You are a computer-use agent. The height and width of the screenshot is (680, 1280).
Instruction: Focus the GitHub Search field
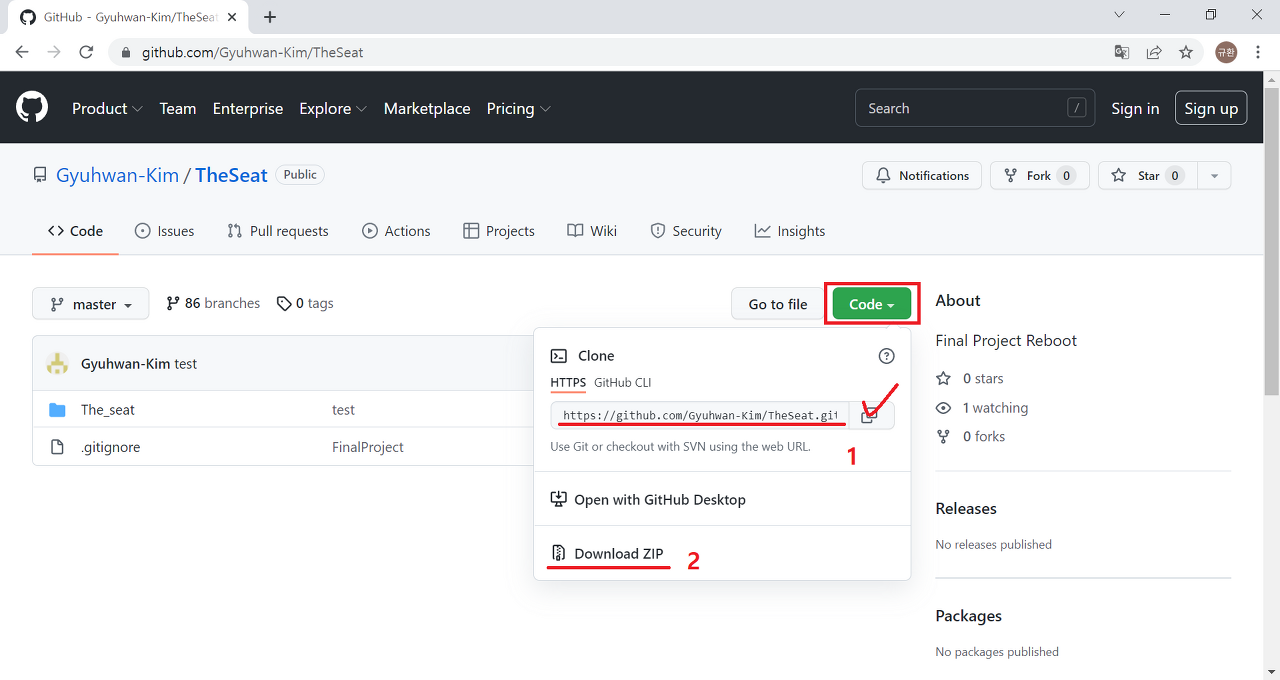pos(974,108)
